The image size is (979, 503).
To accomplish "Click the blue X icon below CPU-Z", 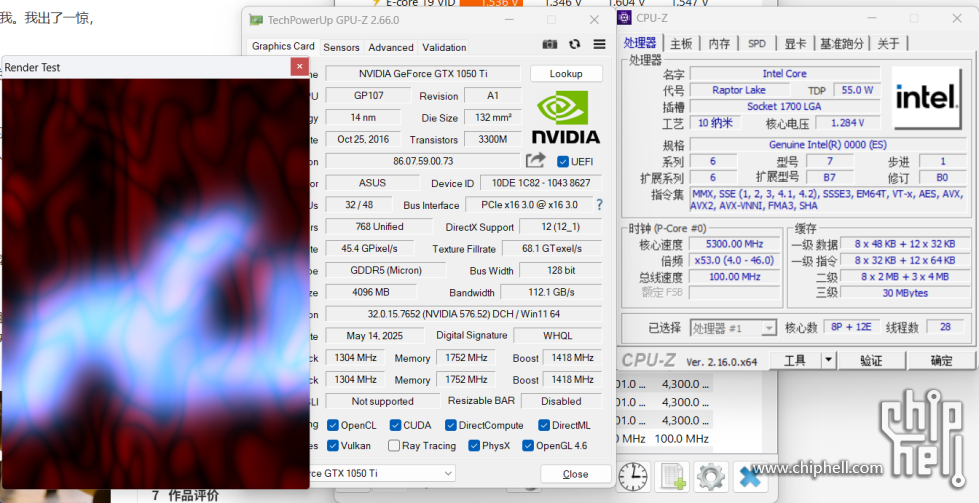I will click(x=750, y=477).
